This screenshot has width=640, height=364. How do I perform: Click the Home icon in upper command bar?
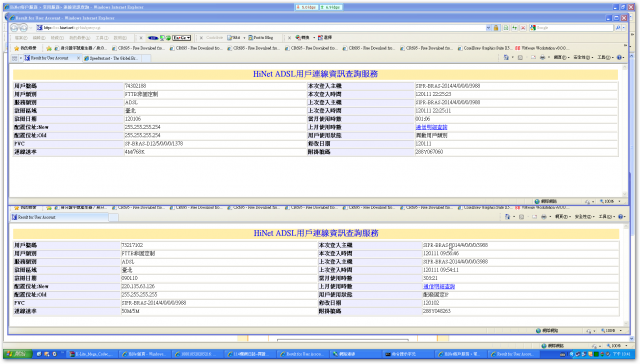(507, 58)
